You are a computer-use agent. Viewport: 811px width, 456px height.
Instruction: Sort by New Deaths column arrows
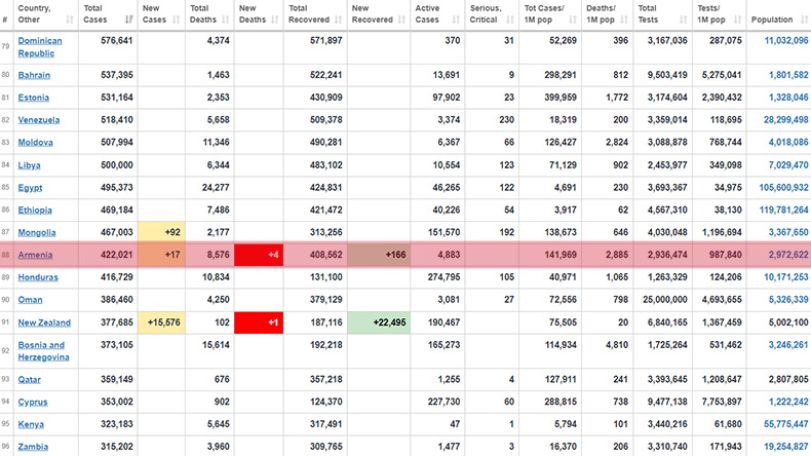[275, 20]
